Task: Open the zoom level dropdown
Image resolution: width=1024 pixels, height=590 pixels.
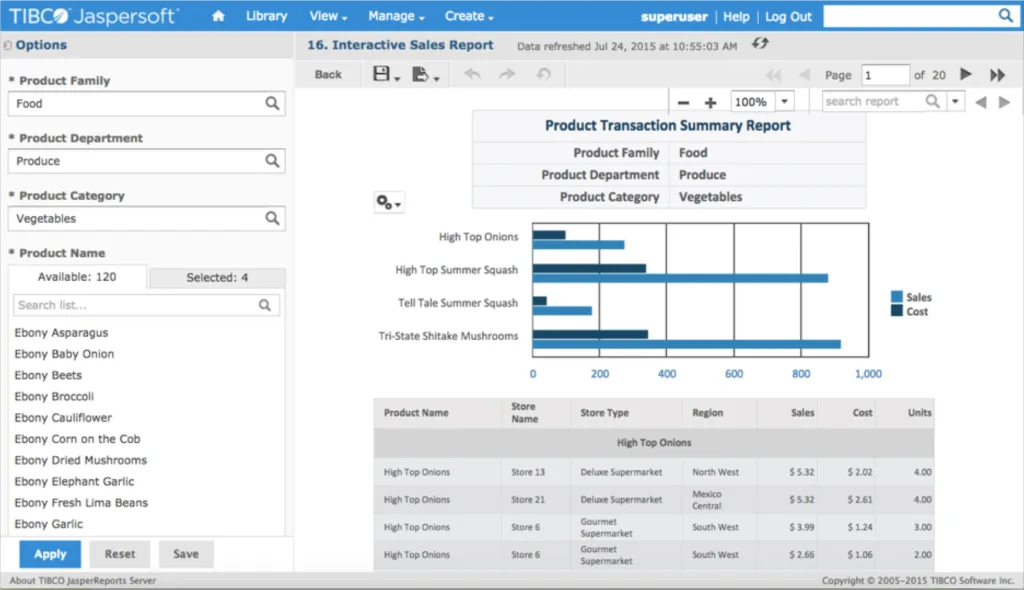Action: (784, 101)
